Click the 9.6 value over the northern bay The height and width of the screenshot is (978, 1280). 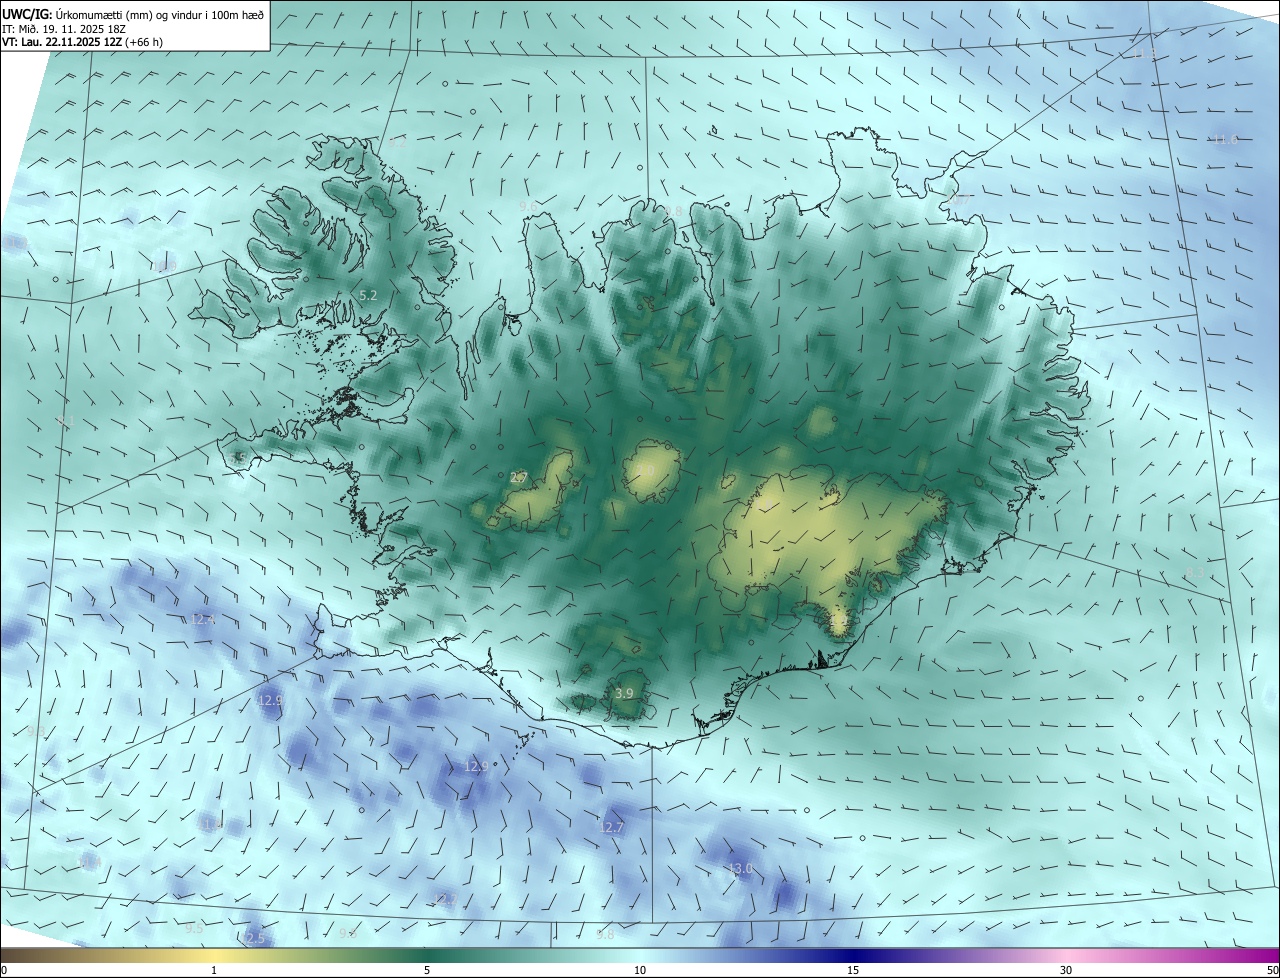point(528,205)
